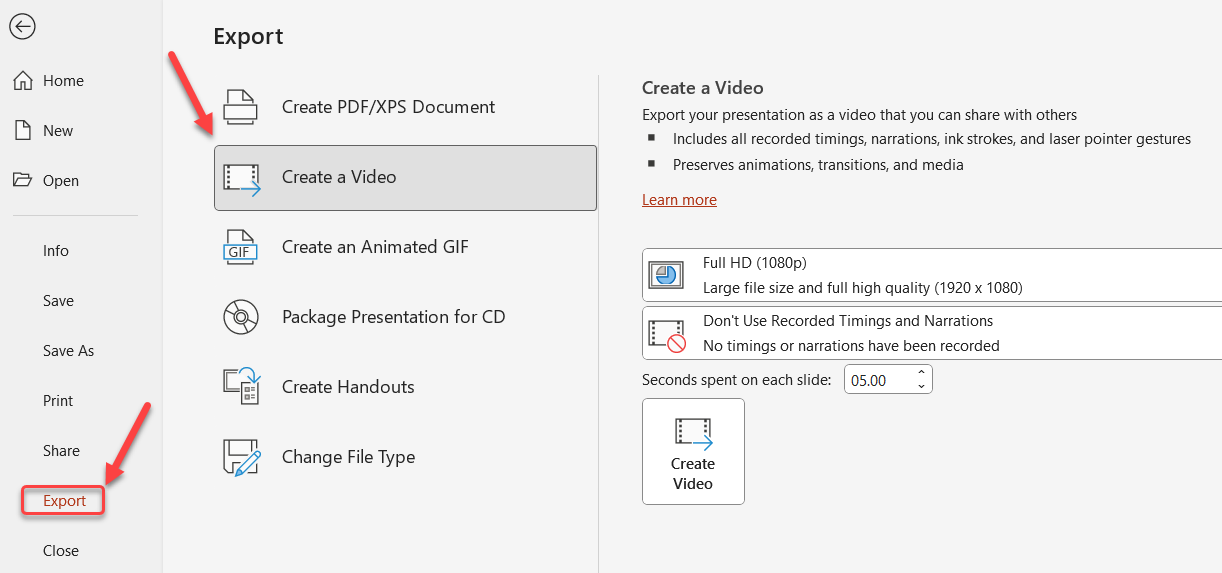
Task: Select the Change File Type option
Action: (405, 457)
